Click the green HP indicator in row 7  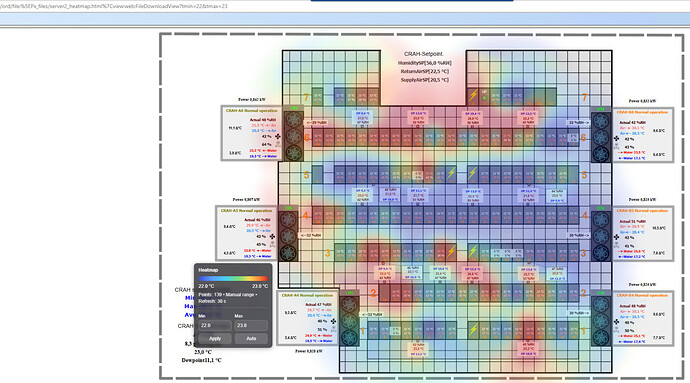click(484, 98)
